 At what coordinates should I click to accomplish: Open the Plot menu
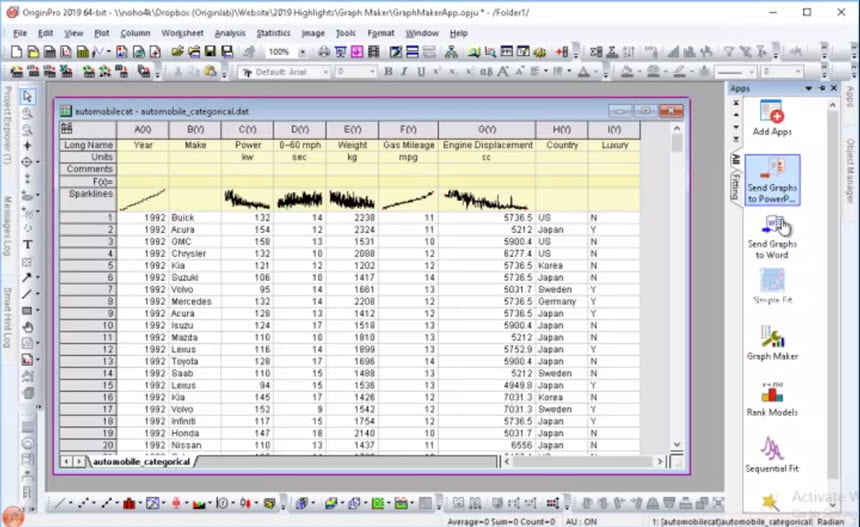[101, 33]
